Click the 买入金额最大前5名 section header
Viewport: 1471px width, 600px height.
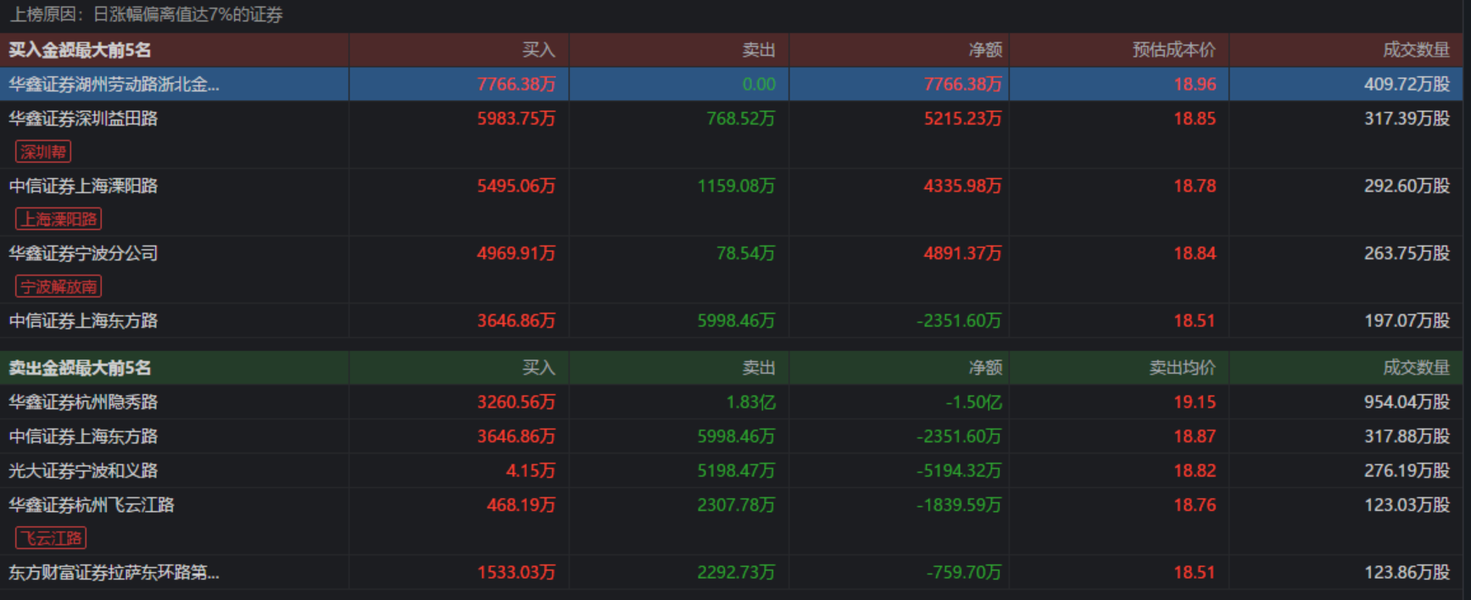[80, 50]
